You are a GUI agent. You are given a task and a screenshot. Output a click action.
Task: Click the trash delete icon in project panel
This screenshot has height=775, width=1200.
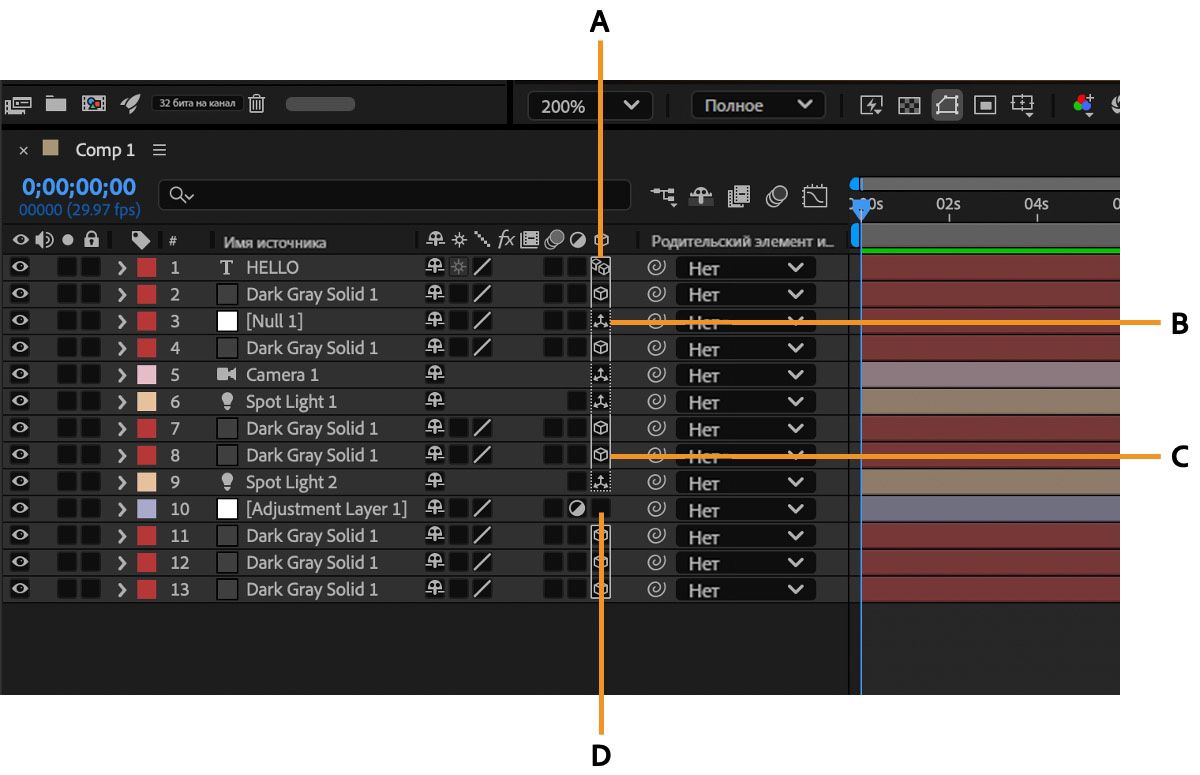(x=257, y=103)
